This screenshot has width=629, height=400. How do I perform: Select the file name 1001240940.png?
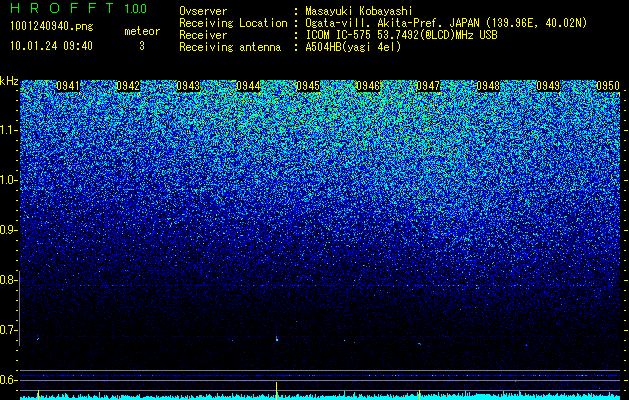click(x=52, y=26)
